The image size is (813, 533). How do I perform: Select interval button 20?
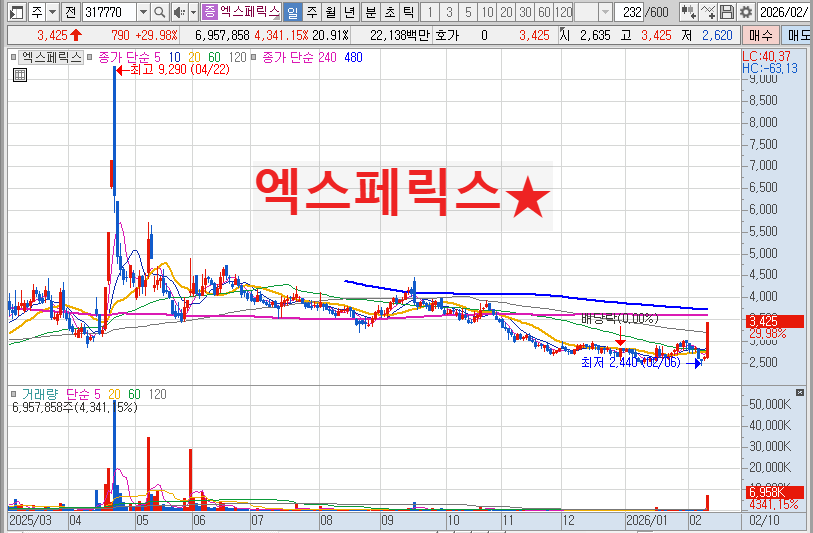506,12
